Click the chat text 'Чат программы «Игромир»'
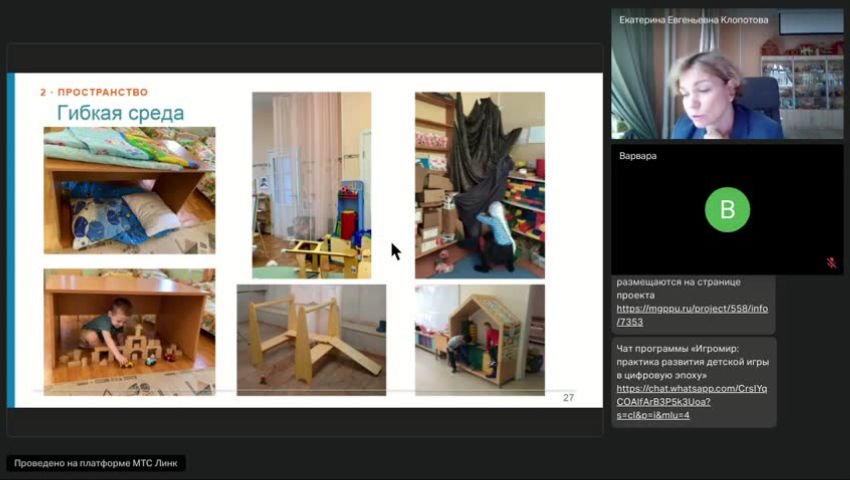 pos(678,349)
